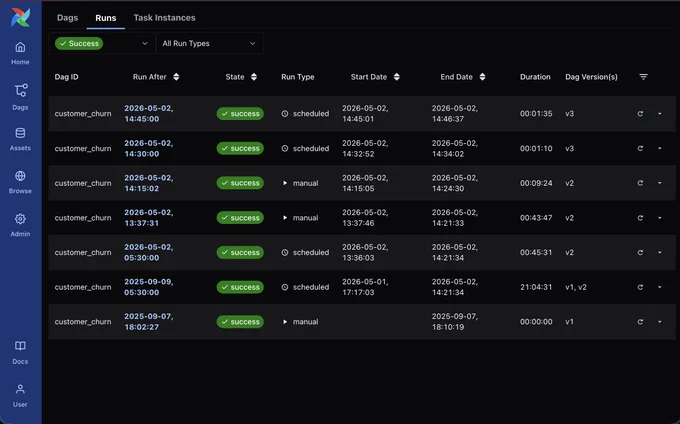Open the User menu
Viewport: 680px width, 424px height.
[x=20, y=395]
